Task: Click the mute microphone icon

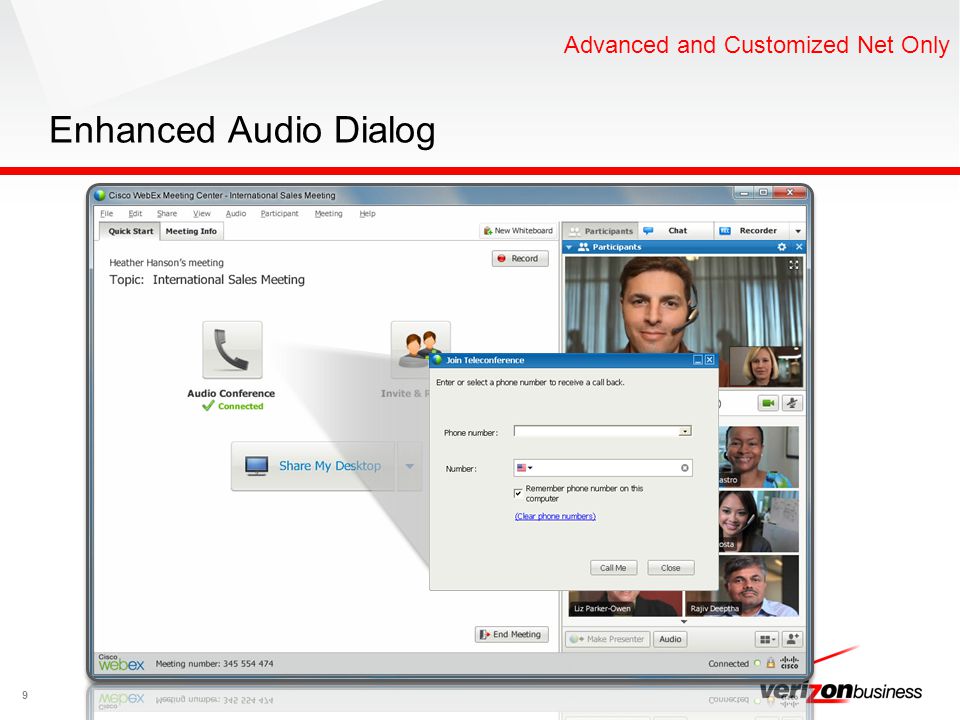Action: (x=792, y=403)
